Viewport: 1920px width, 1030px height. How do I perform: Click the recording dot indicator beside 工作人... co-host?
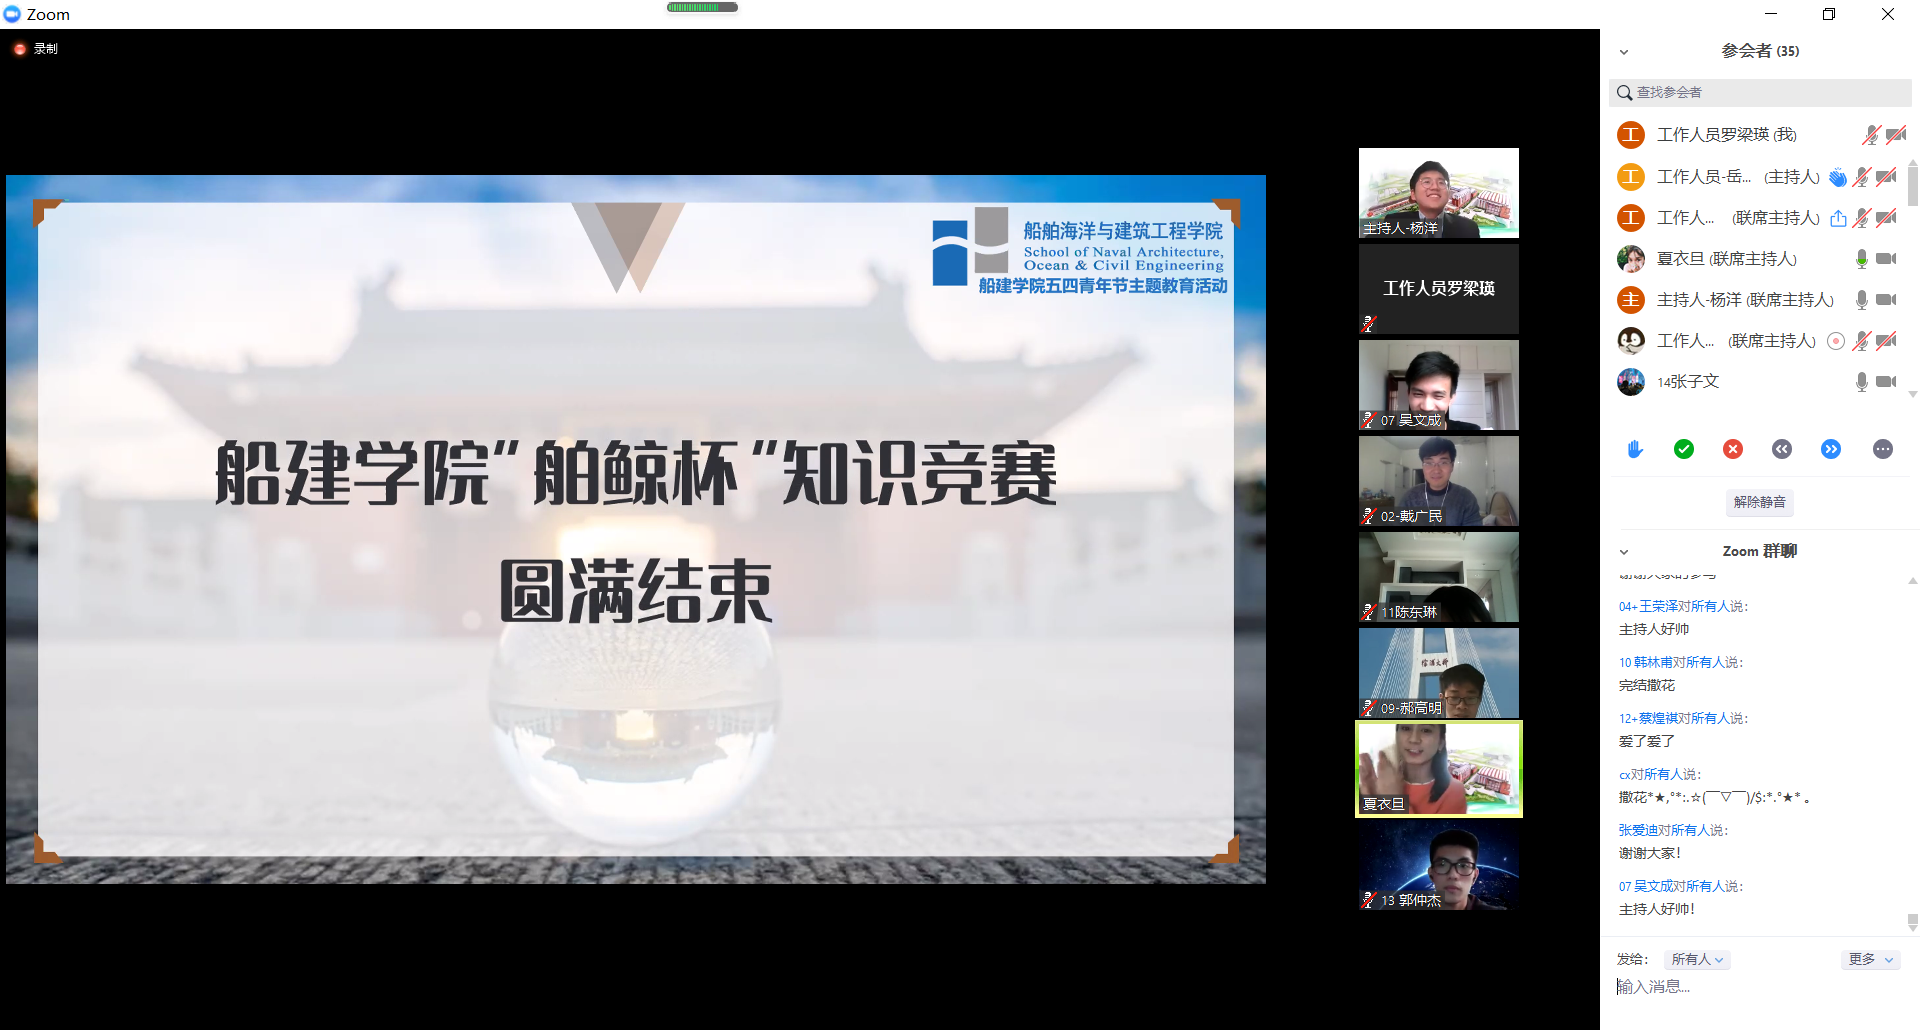click(x=1835, y=340)
